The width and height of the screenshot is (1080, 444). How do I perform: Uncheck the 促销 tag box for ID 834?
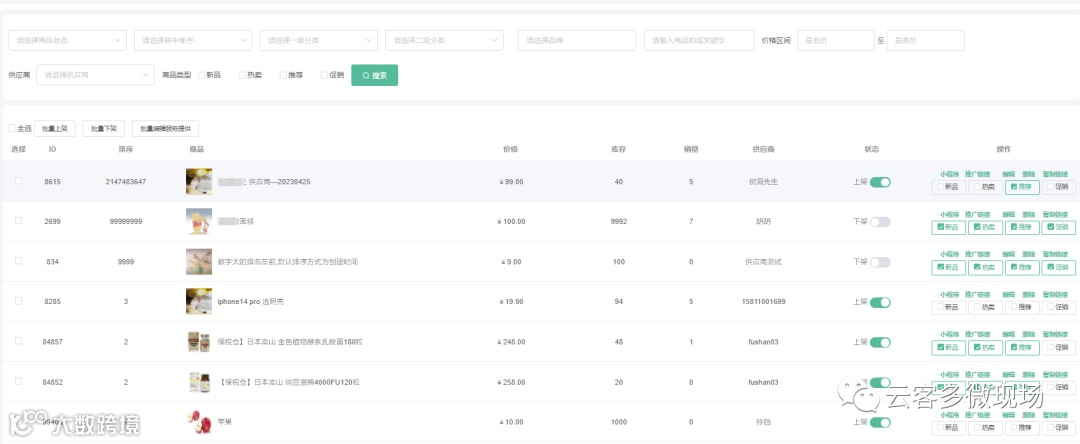1059,267
